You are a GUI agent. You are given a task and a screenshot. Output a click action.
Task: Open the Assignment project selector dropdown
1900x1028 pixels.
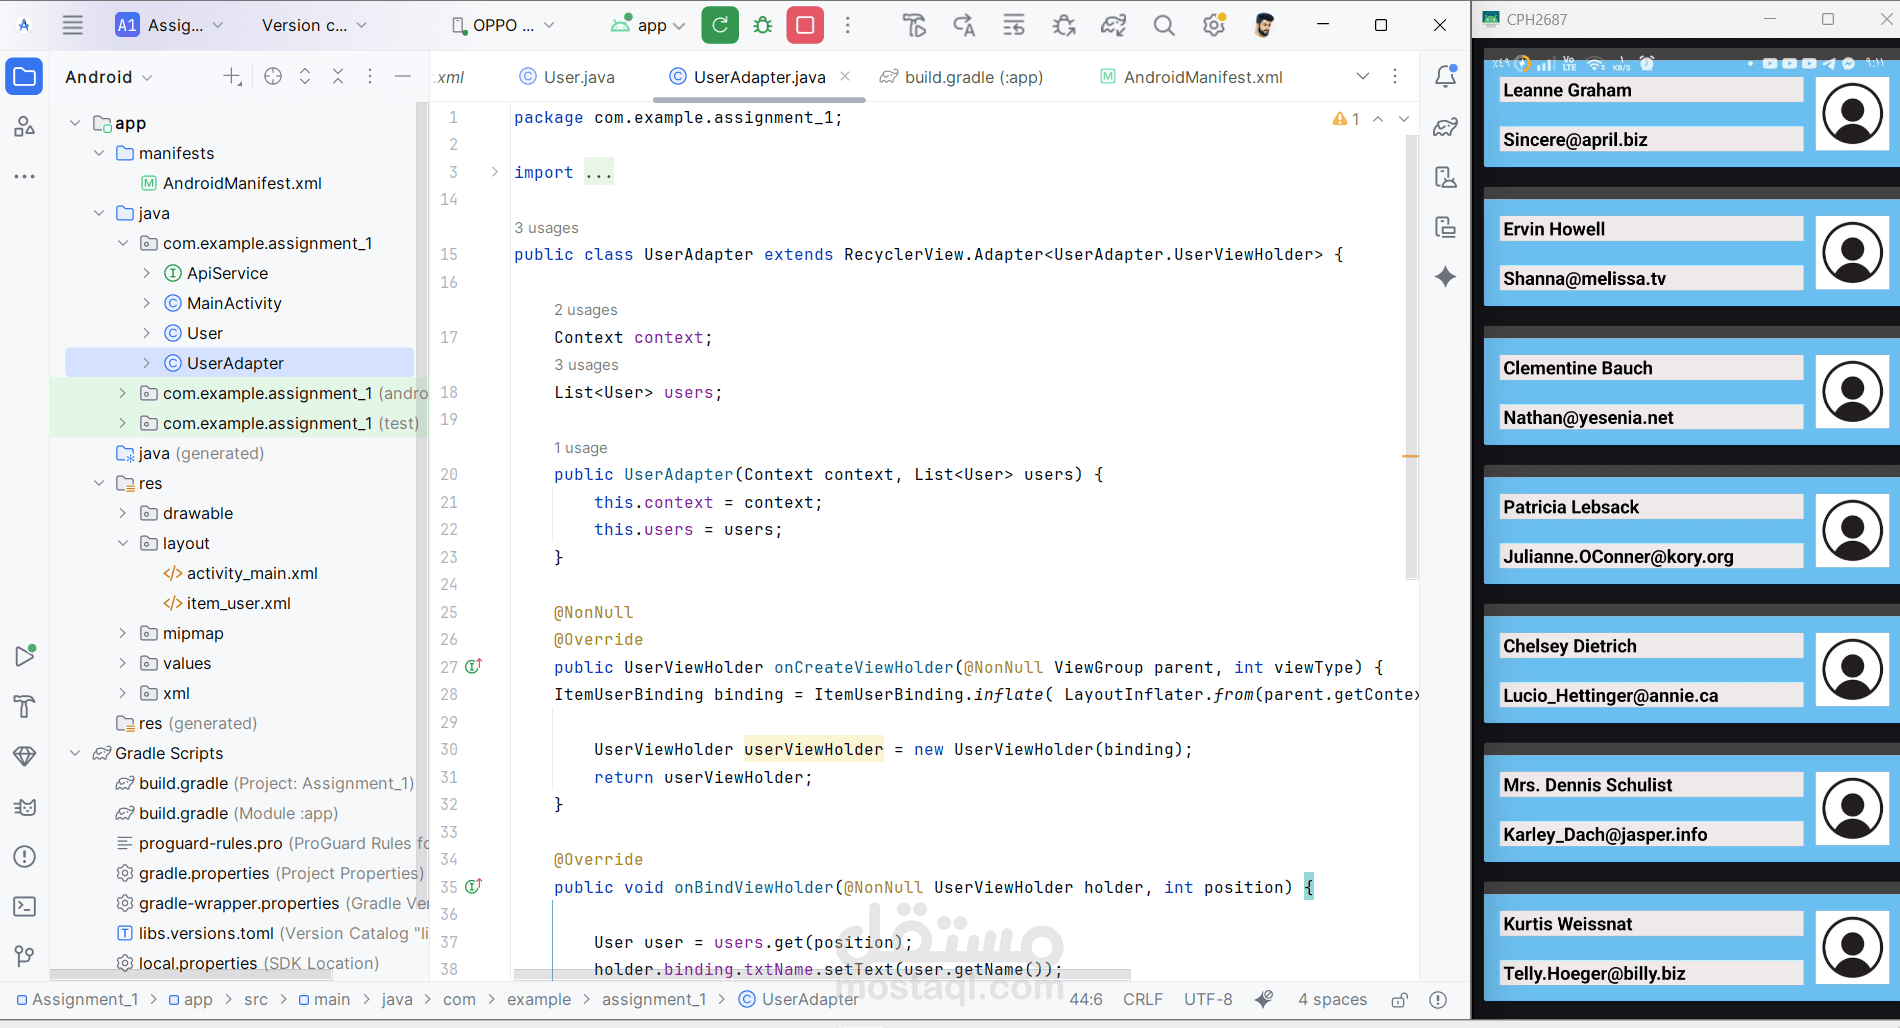tap(170, 25)
